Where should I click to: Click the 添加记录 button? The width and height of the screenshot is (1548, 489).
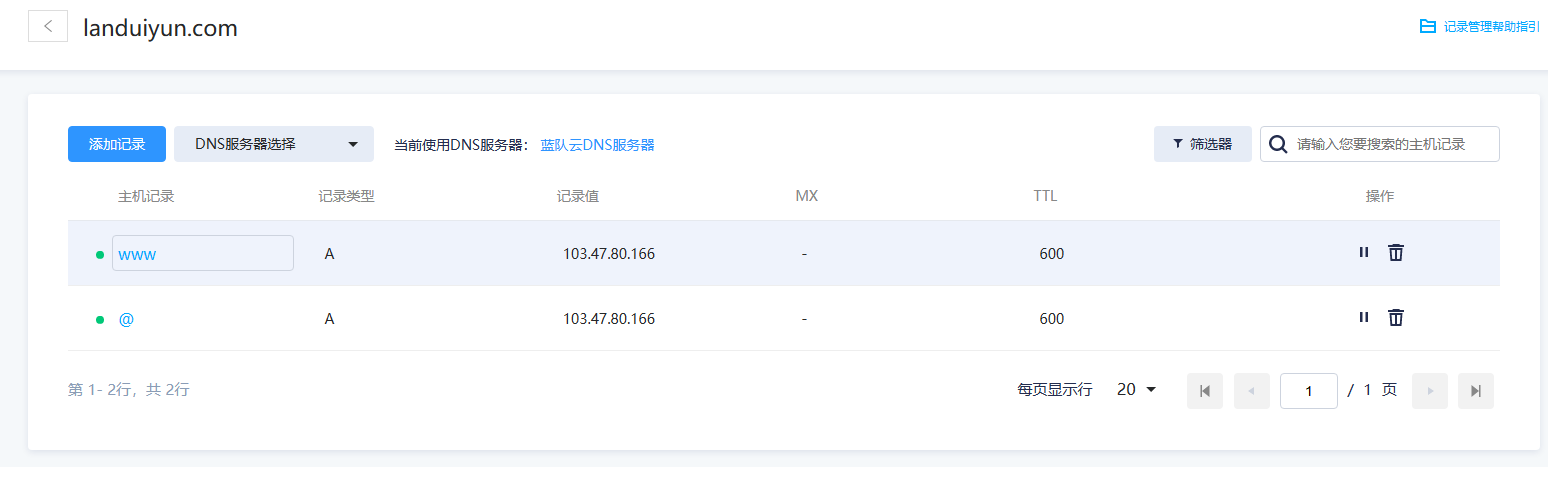[x=117, y=144]
